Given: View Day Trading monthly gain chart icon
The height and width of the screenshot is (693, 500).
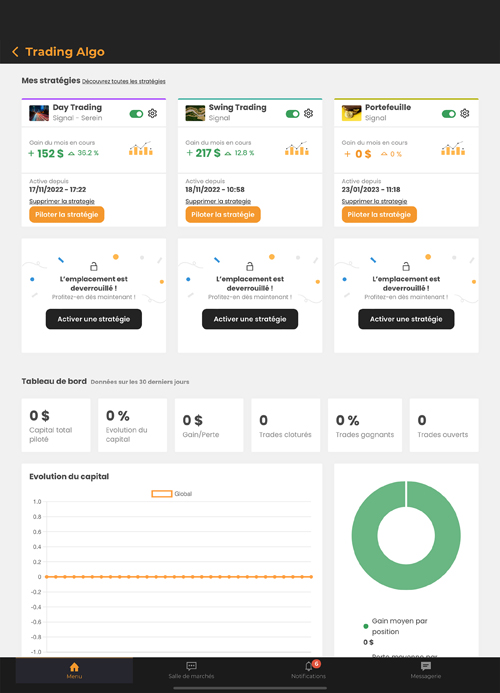Looking at the screenshot, I should [141, 148].
